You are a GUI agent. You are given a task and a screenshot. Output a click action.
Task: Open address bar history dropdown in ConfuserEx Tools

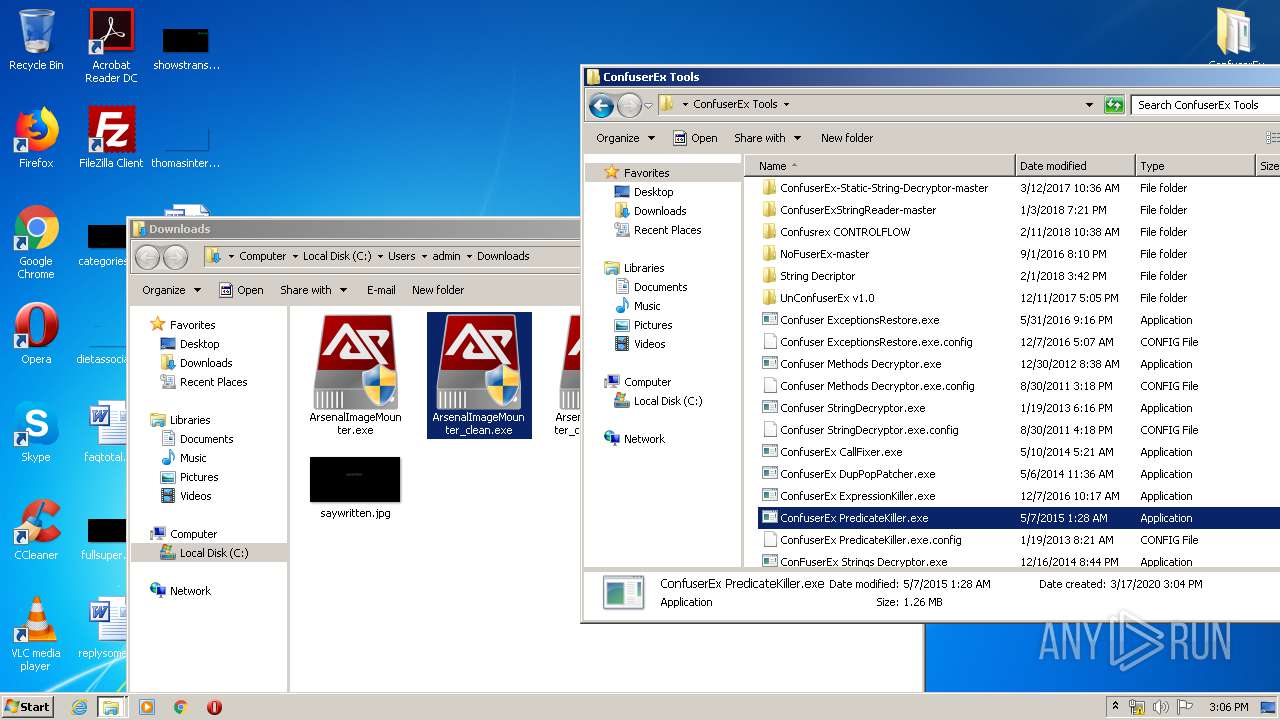[x=1089, y=104]
